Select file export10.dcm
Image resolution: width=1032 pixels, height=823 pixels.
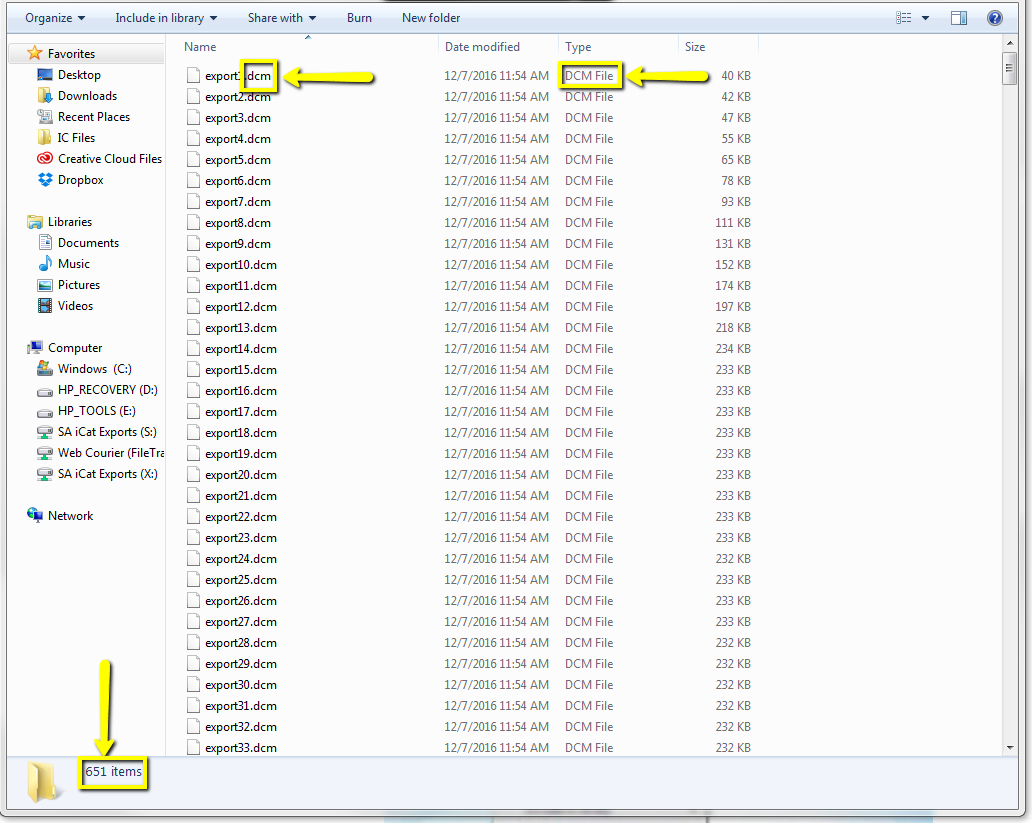(241, 265)
